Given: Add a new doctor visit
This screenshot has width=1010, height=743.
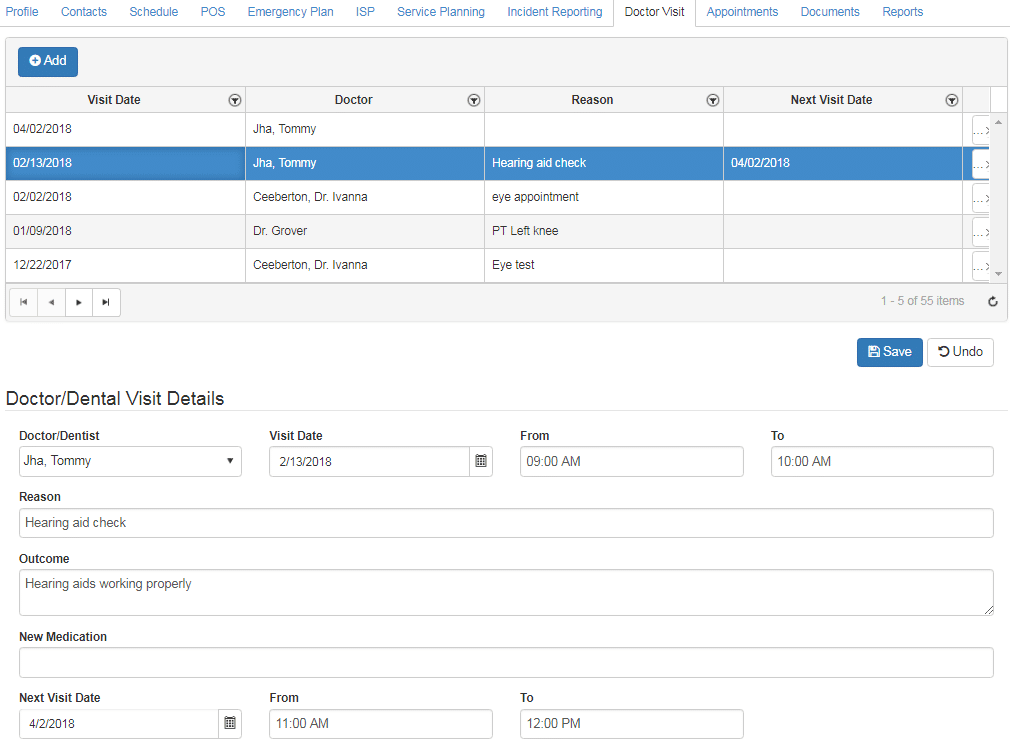Looking at the screenshot, I should pyautogui.click(x=48, y=61).
